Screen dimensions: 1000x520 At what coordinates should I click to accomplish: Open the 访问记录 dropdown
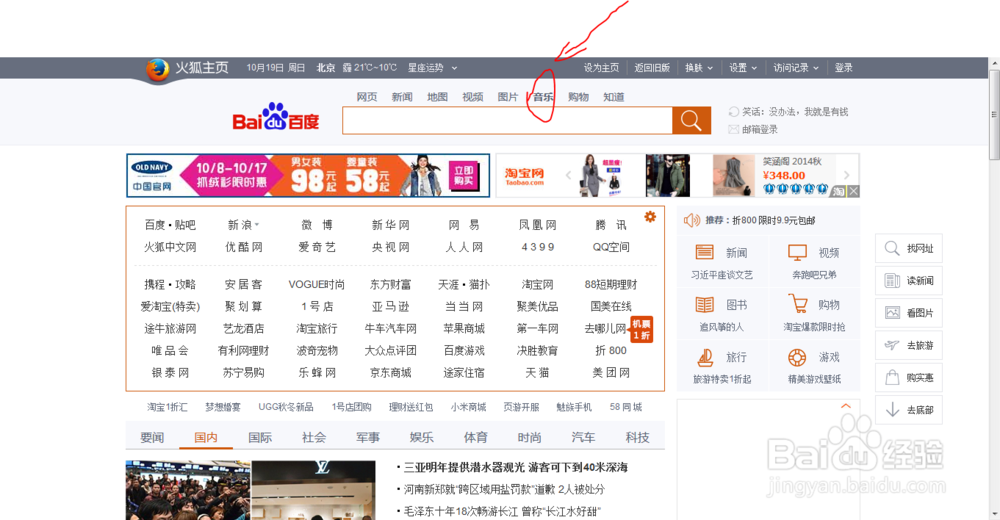click(x=796, y=68)
